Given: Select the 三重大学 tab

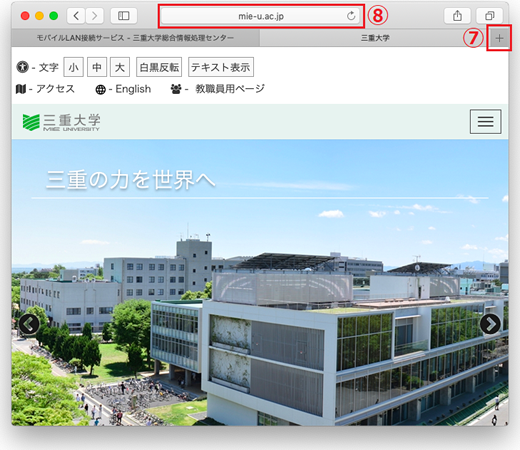Looking at the screenshot, I should coord(375,38).
